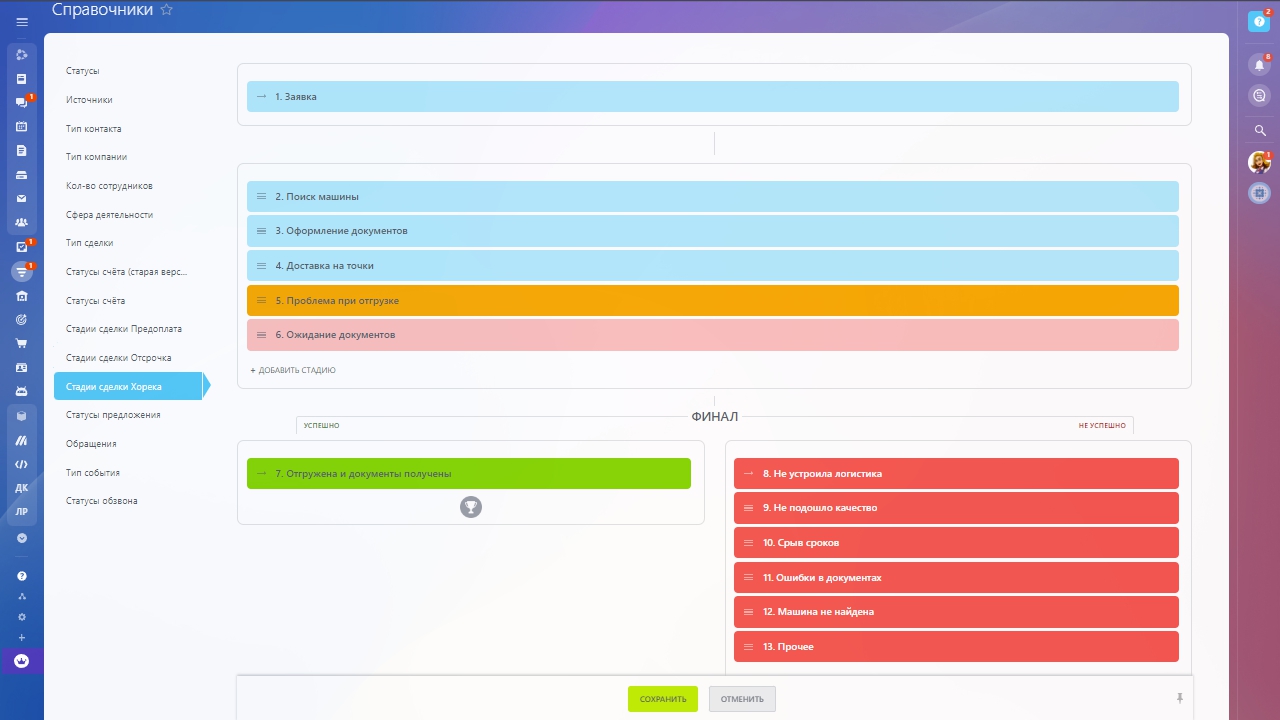Click drag handle of Поиск машины stage
The width and height of the screenshot is (1280, 720).
[x=262, y=197]
